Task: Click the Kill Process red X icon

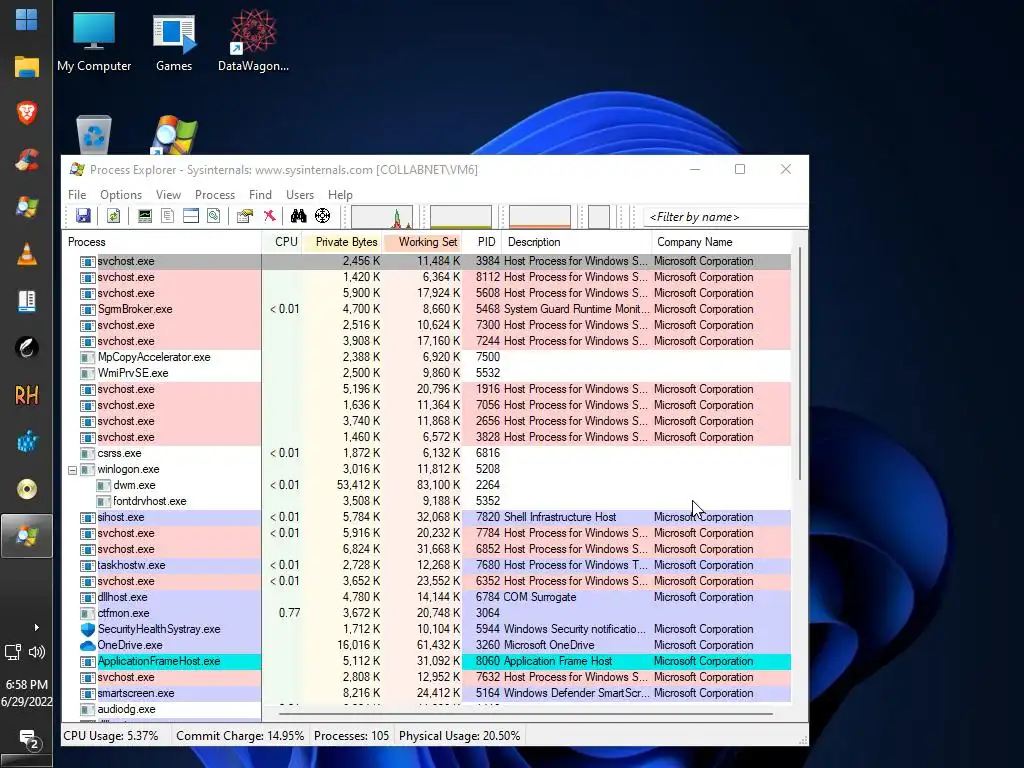Action: tap(269, 216)
